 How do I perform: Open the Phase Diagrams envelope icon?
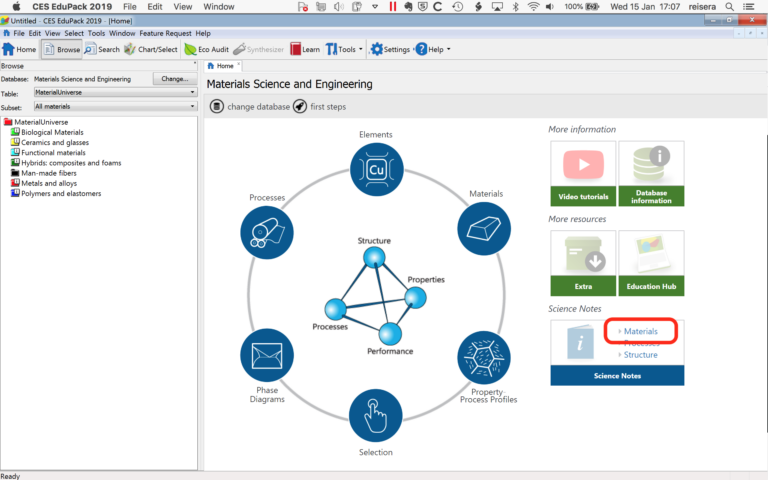pos(267,355)
